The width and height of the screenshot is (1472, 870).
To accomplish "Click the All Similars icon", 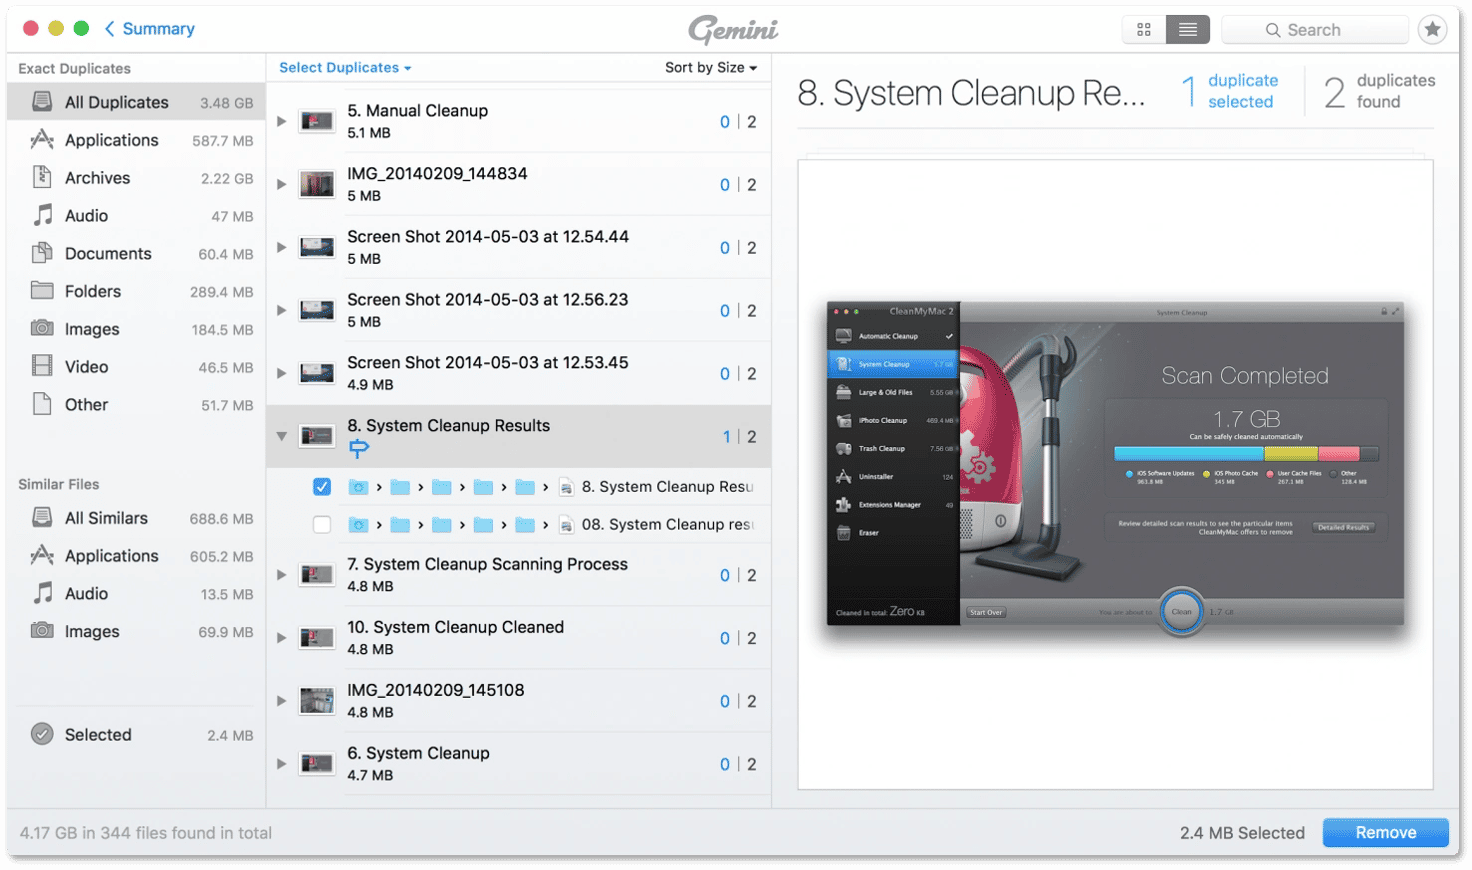I will tap(42, 518).
